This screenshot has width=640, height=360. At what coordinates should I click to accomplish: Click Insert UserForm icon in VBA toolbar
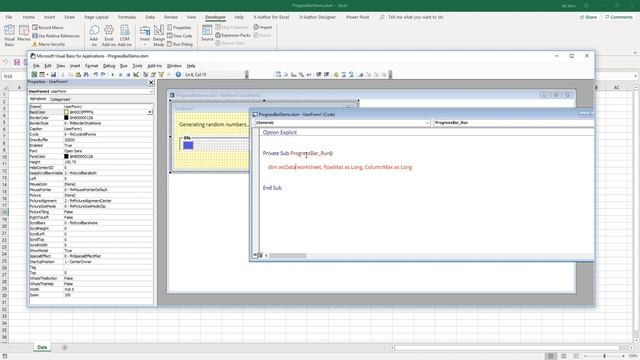coord(42,75)
